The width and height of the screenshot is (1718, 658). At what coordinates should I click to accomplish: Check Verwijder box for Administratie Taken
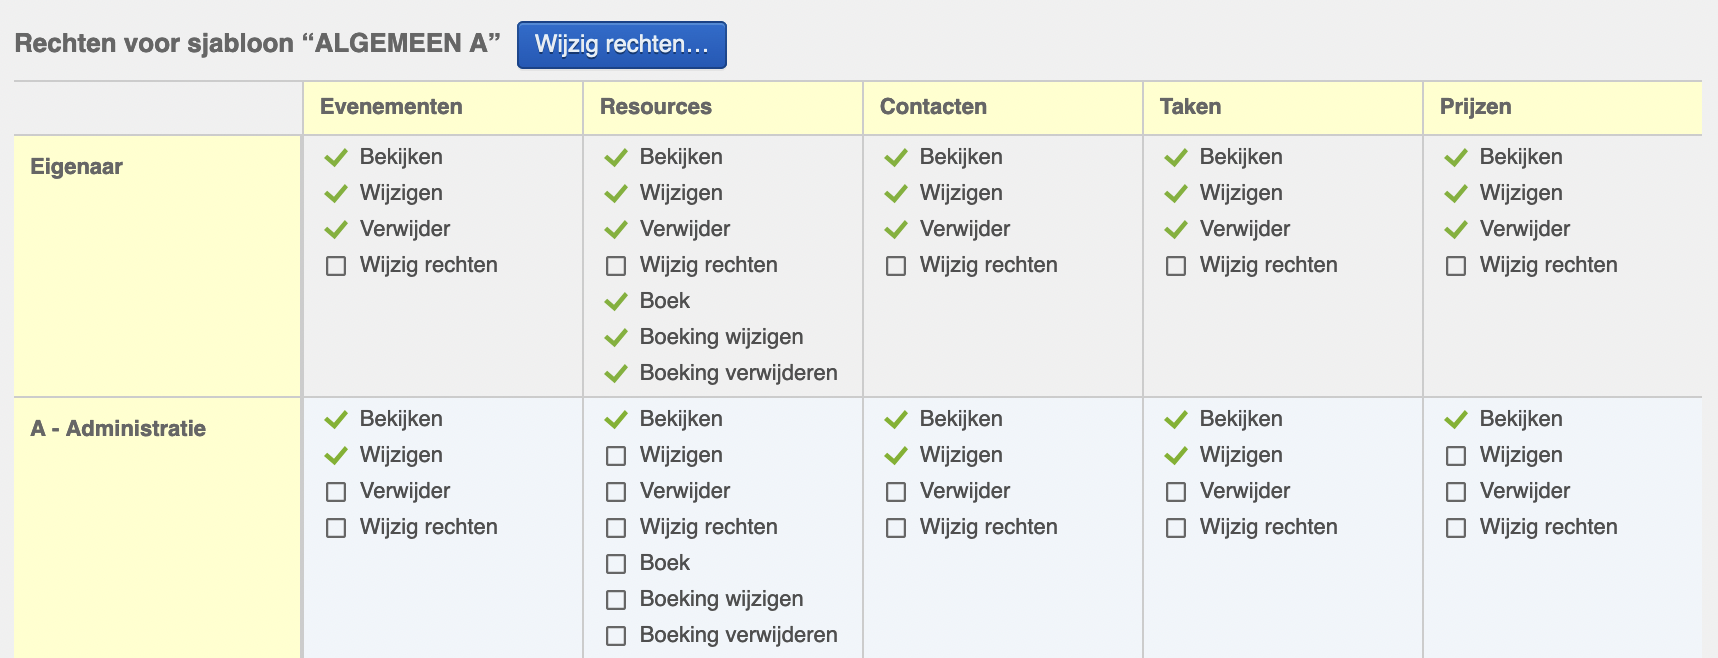pos(1176,492)
